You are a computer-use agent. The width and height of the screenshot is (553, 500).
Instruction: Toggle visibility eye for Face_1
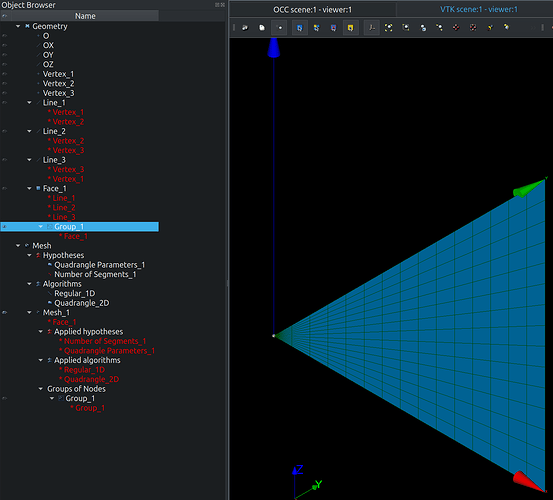5,188
